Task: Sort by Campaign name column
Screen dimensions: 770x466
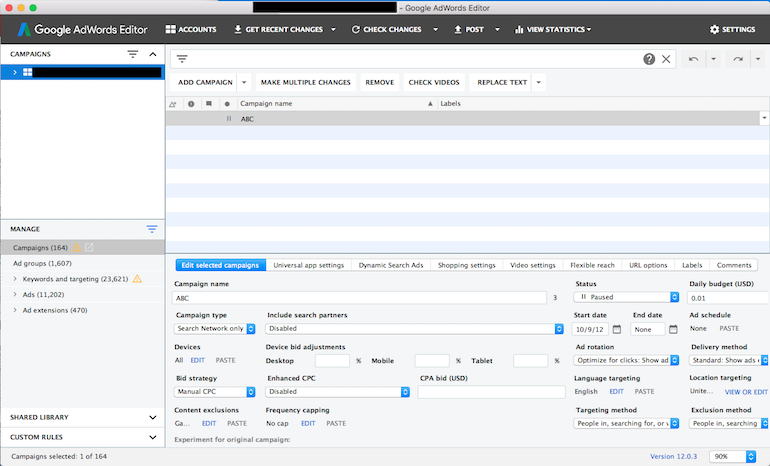Action: (x=337, y=104)
